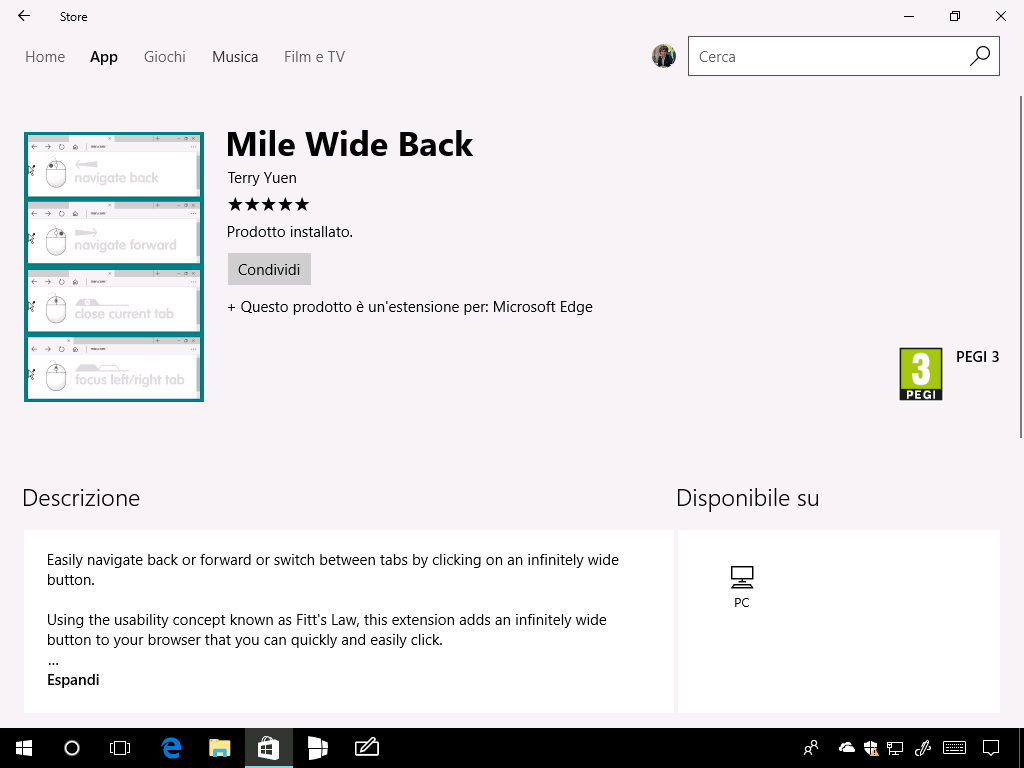Expand the Microsoft Edge extension notice

[410, 307]
